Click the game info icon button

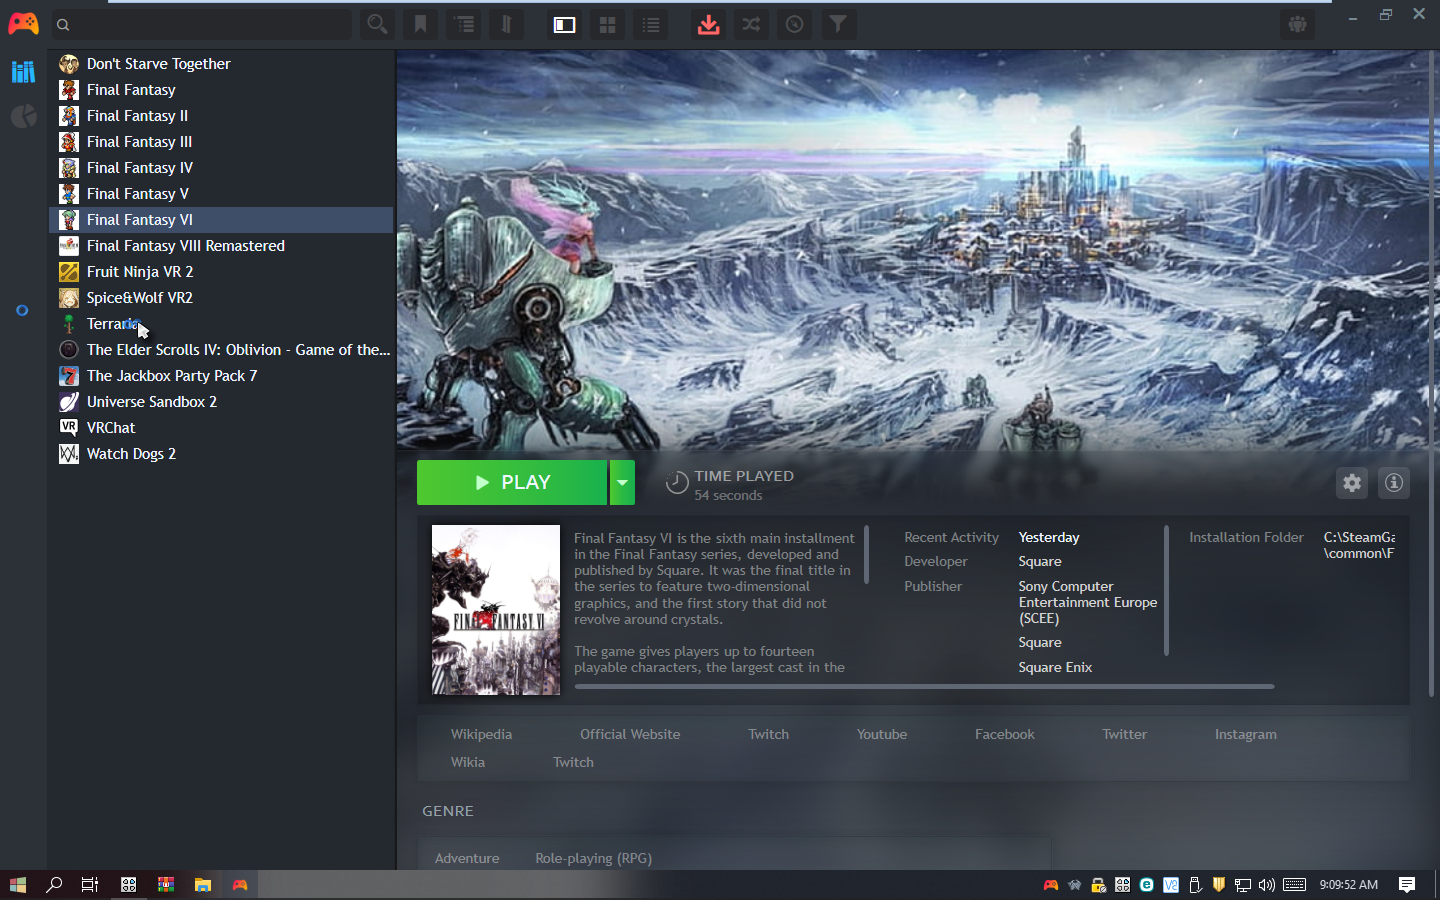pyautogui.click(x=1394, y=483)
